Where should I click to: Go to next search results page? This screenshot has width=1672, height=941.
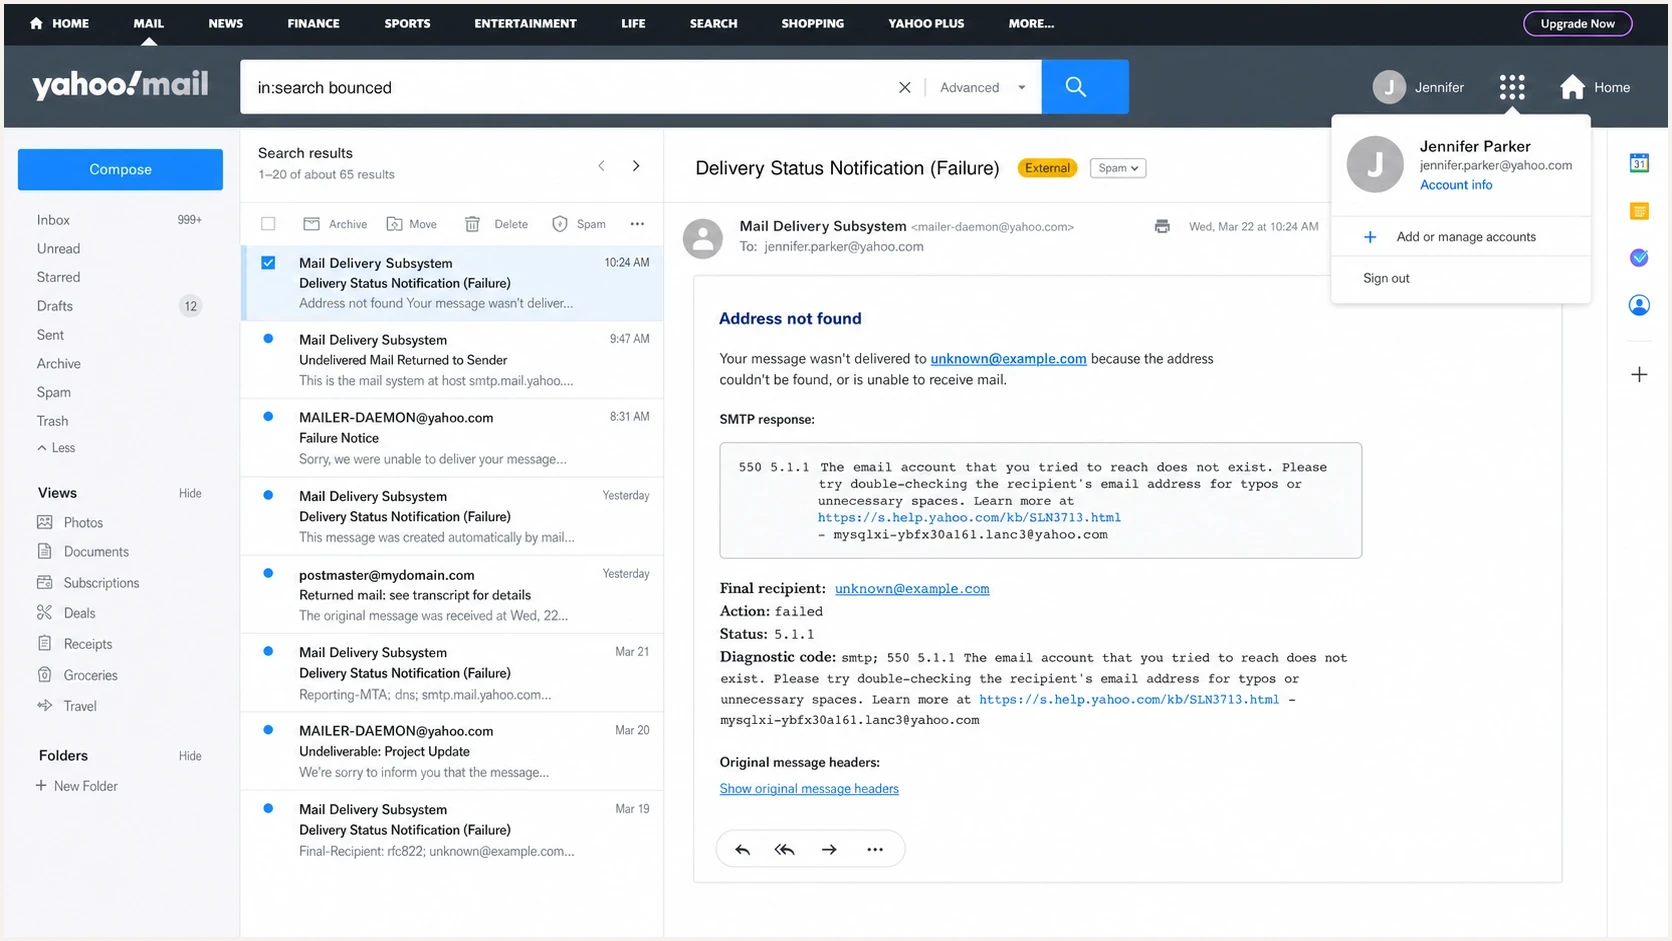coord(636,166)
